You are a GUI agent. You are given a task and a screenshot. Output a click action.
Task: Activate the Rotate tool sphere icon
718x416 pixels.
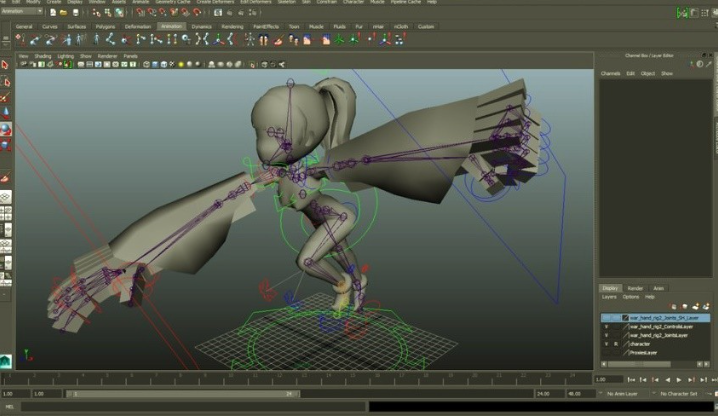pyautogui.click(x=5, y=129)
